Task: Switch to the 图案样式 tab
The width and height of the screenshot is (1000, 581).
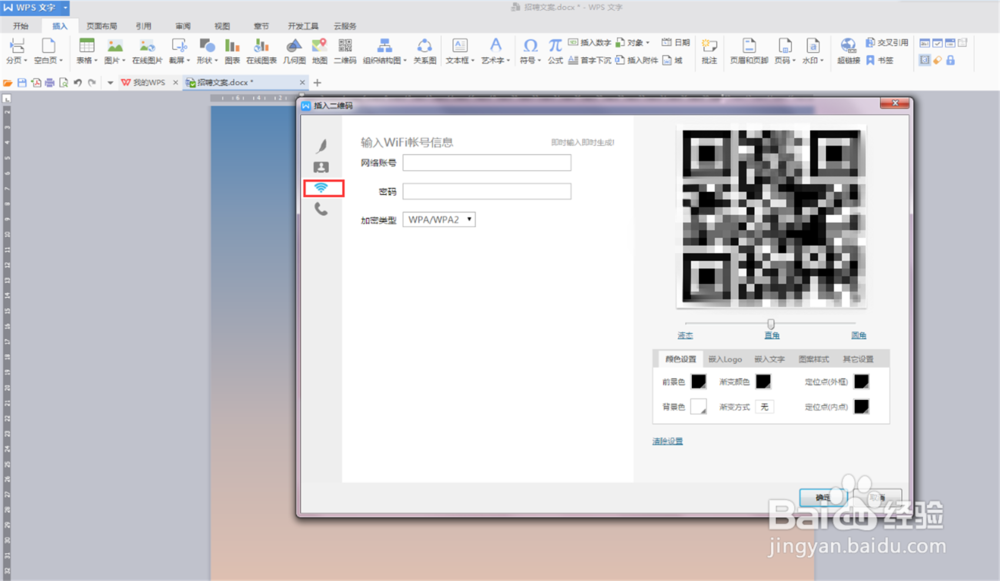Action: tap(814, 359)
